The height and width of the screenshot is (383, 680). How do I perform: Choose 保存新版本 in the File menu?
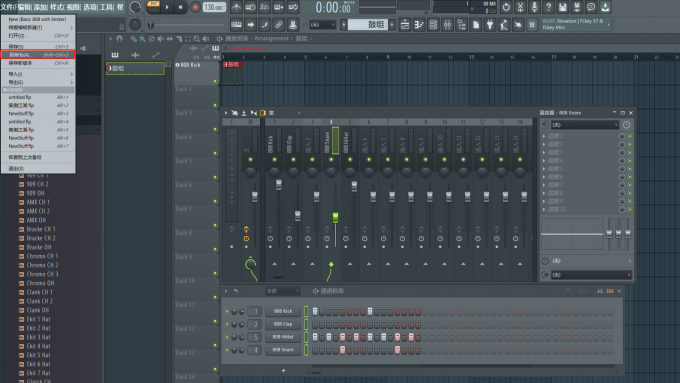38,63
